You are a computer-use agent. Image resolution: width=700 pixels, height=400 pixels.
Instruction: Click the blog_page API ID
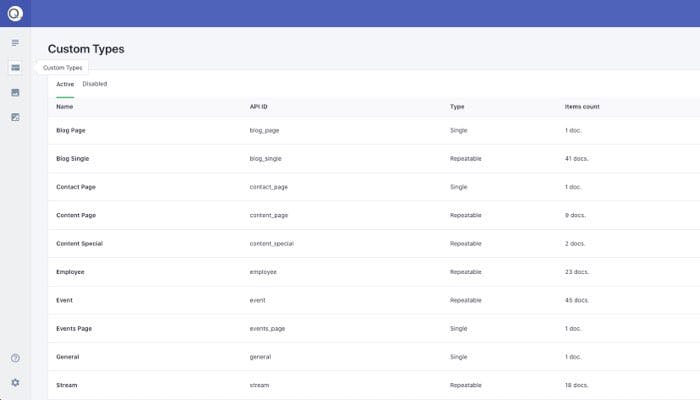point(264,130)
